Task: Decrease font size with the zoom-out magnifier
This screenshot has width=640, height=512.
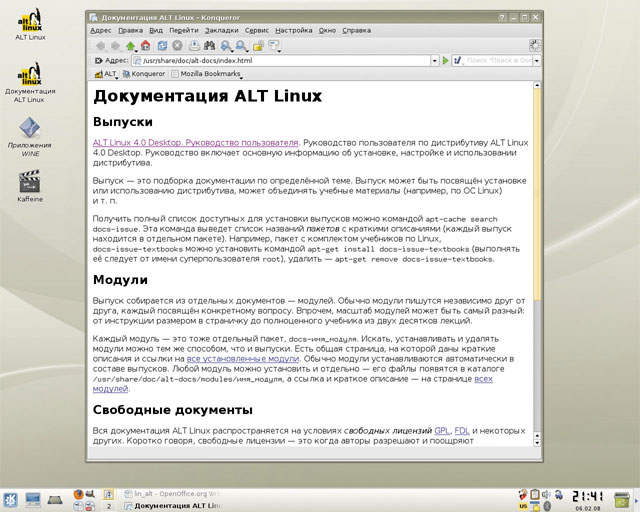Action: coord(241,46)
